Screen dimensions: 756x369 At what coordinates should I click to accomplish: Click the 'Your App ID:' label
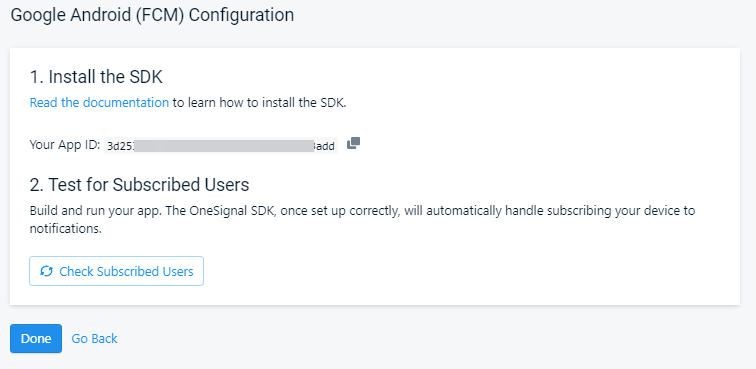[65, 145]
